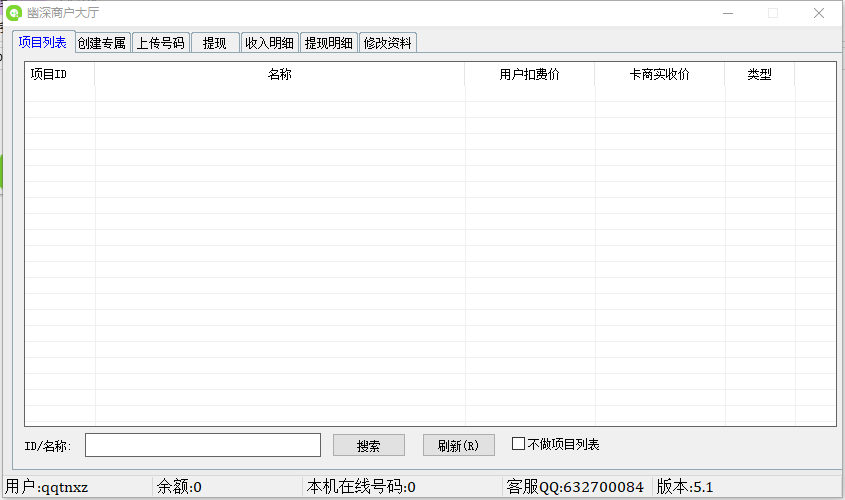Click the 搜索 button
Viewport: 845px width, 500px height.
click(x=369, y=446)
